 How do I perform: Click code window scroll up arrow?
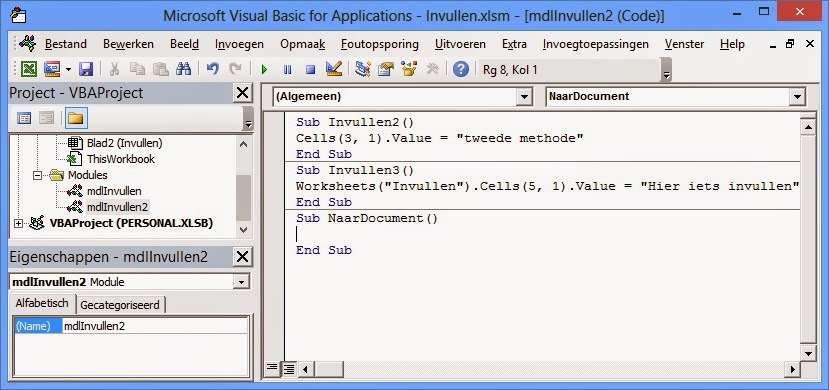coord(808,127)
